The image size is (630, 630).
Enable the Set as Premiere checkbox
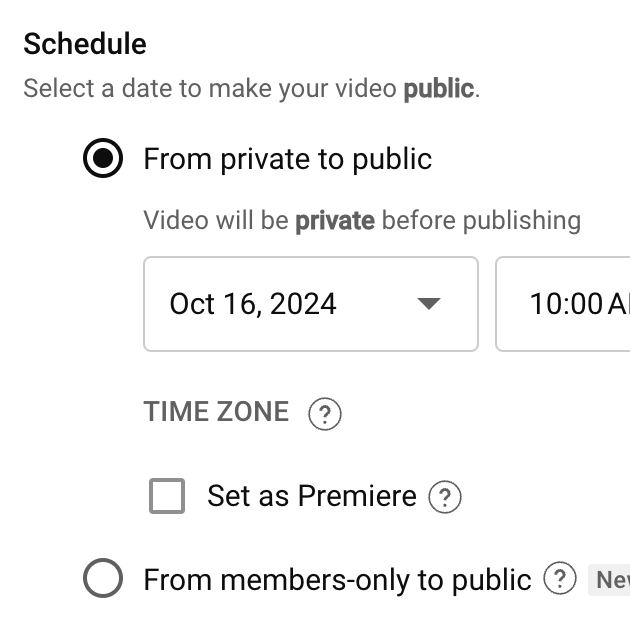[167, 496]
